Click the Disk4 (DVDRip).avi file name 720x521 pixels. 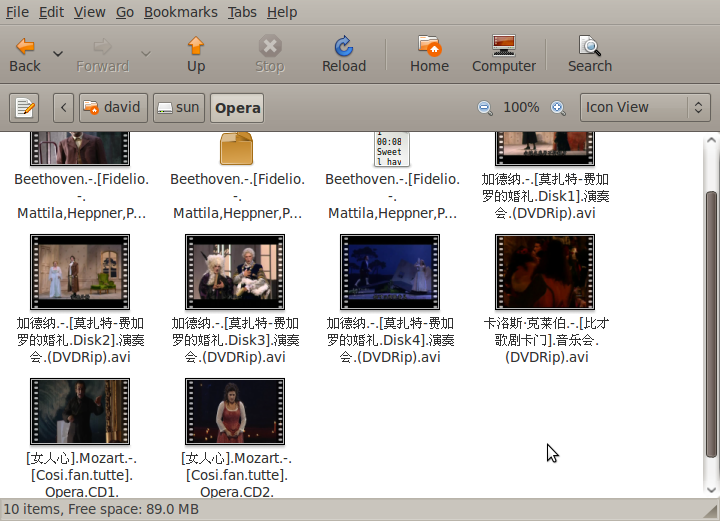390,341
